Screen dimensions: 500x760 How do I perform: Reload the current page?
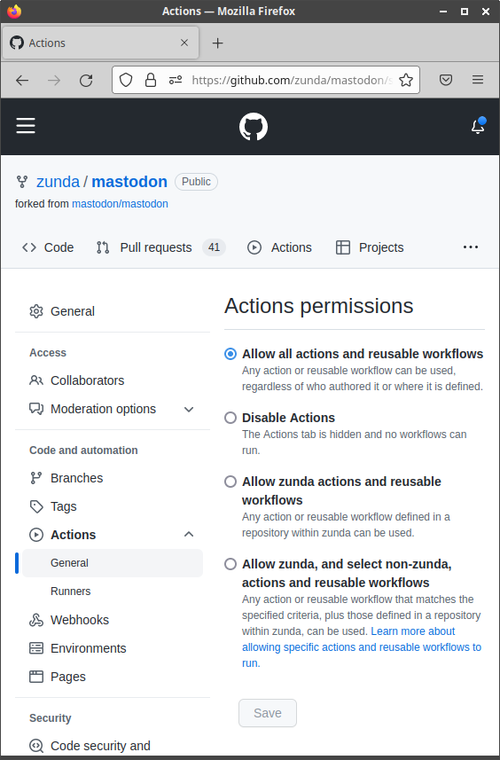point(86,80)
